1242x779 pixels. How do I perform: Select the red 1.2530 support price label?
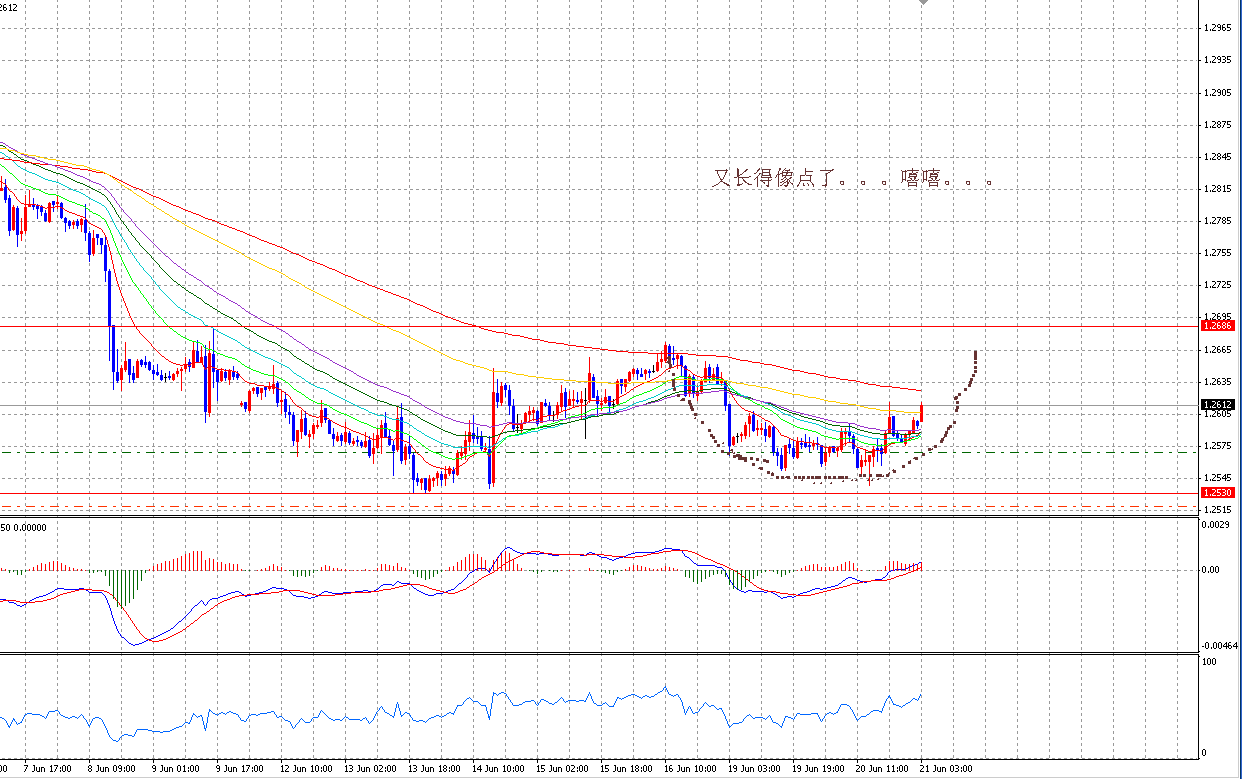pos(1218,492)
